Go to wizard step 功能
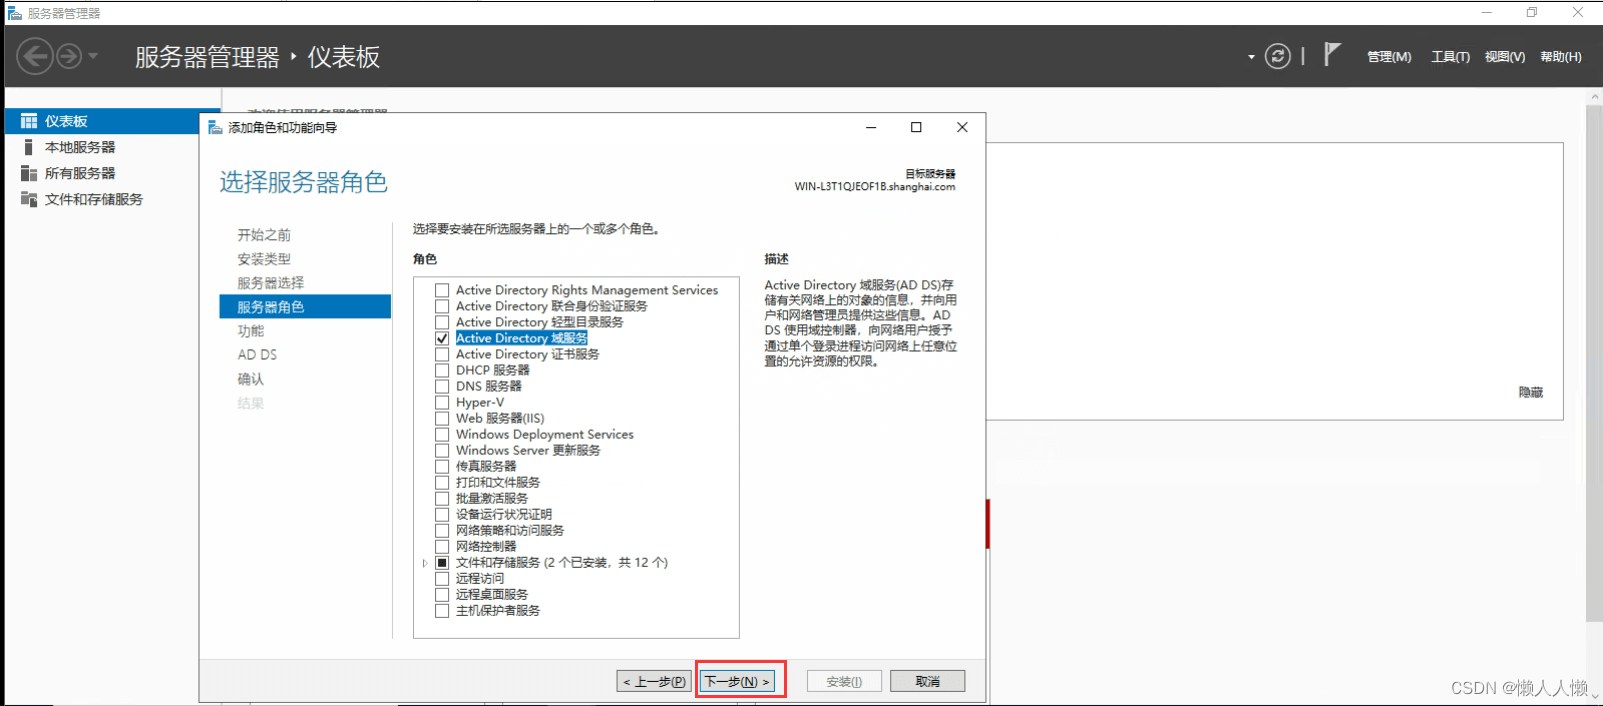Viewport: 1603px width, 706px height. click(x=250, y=331)
